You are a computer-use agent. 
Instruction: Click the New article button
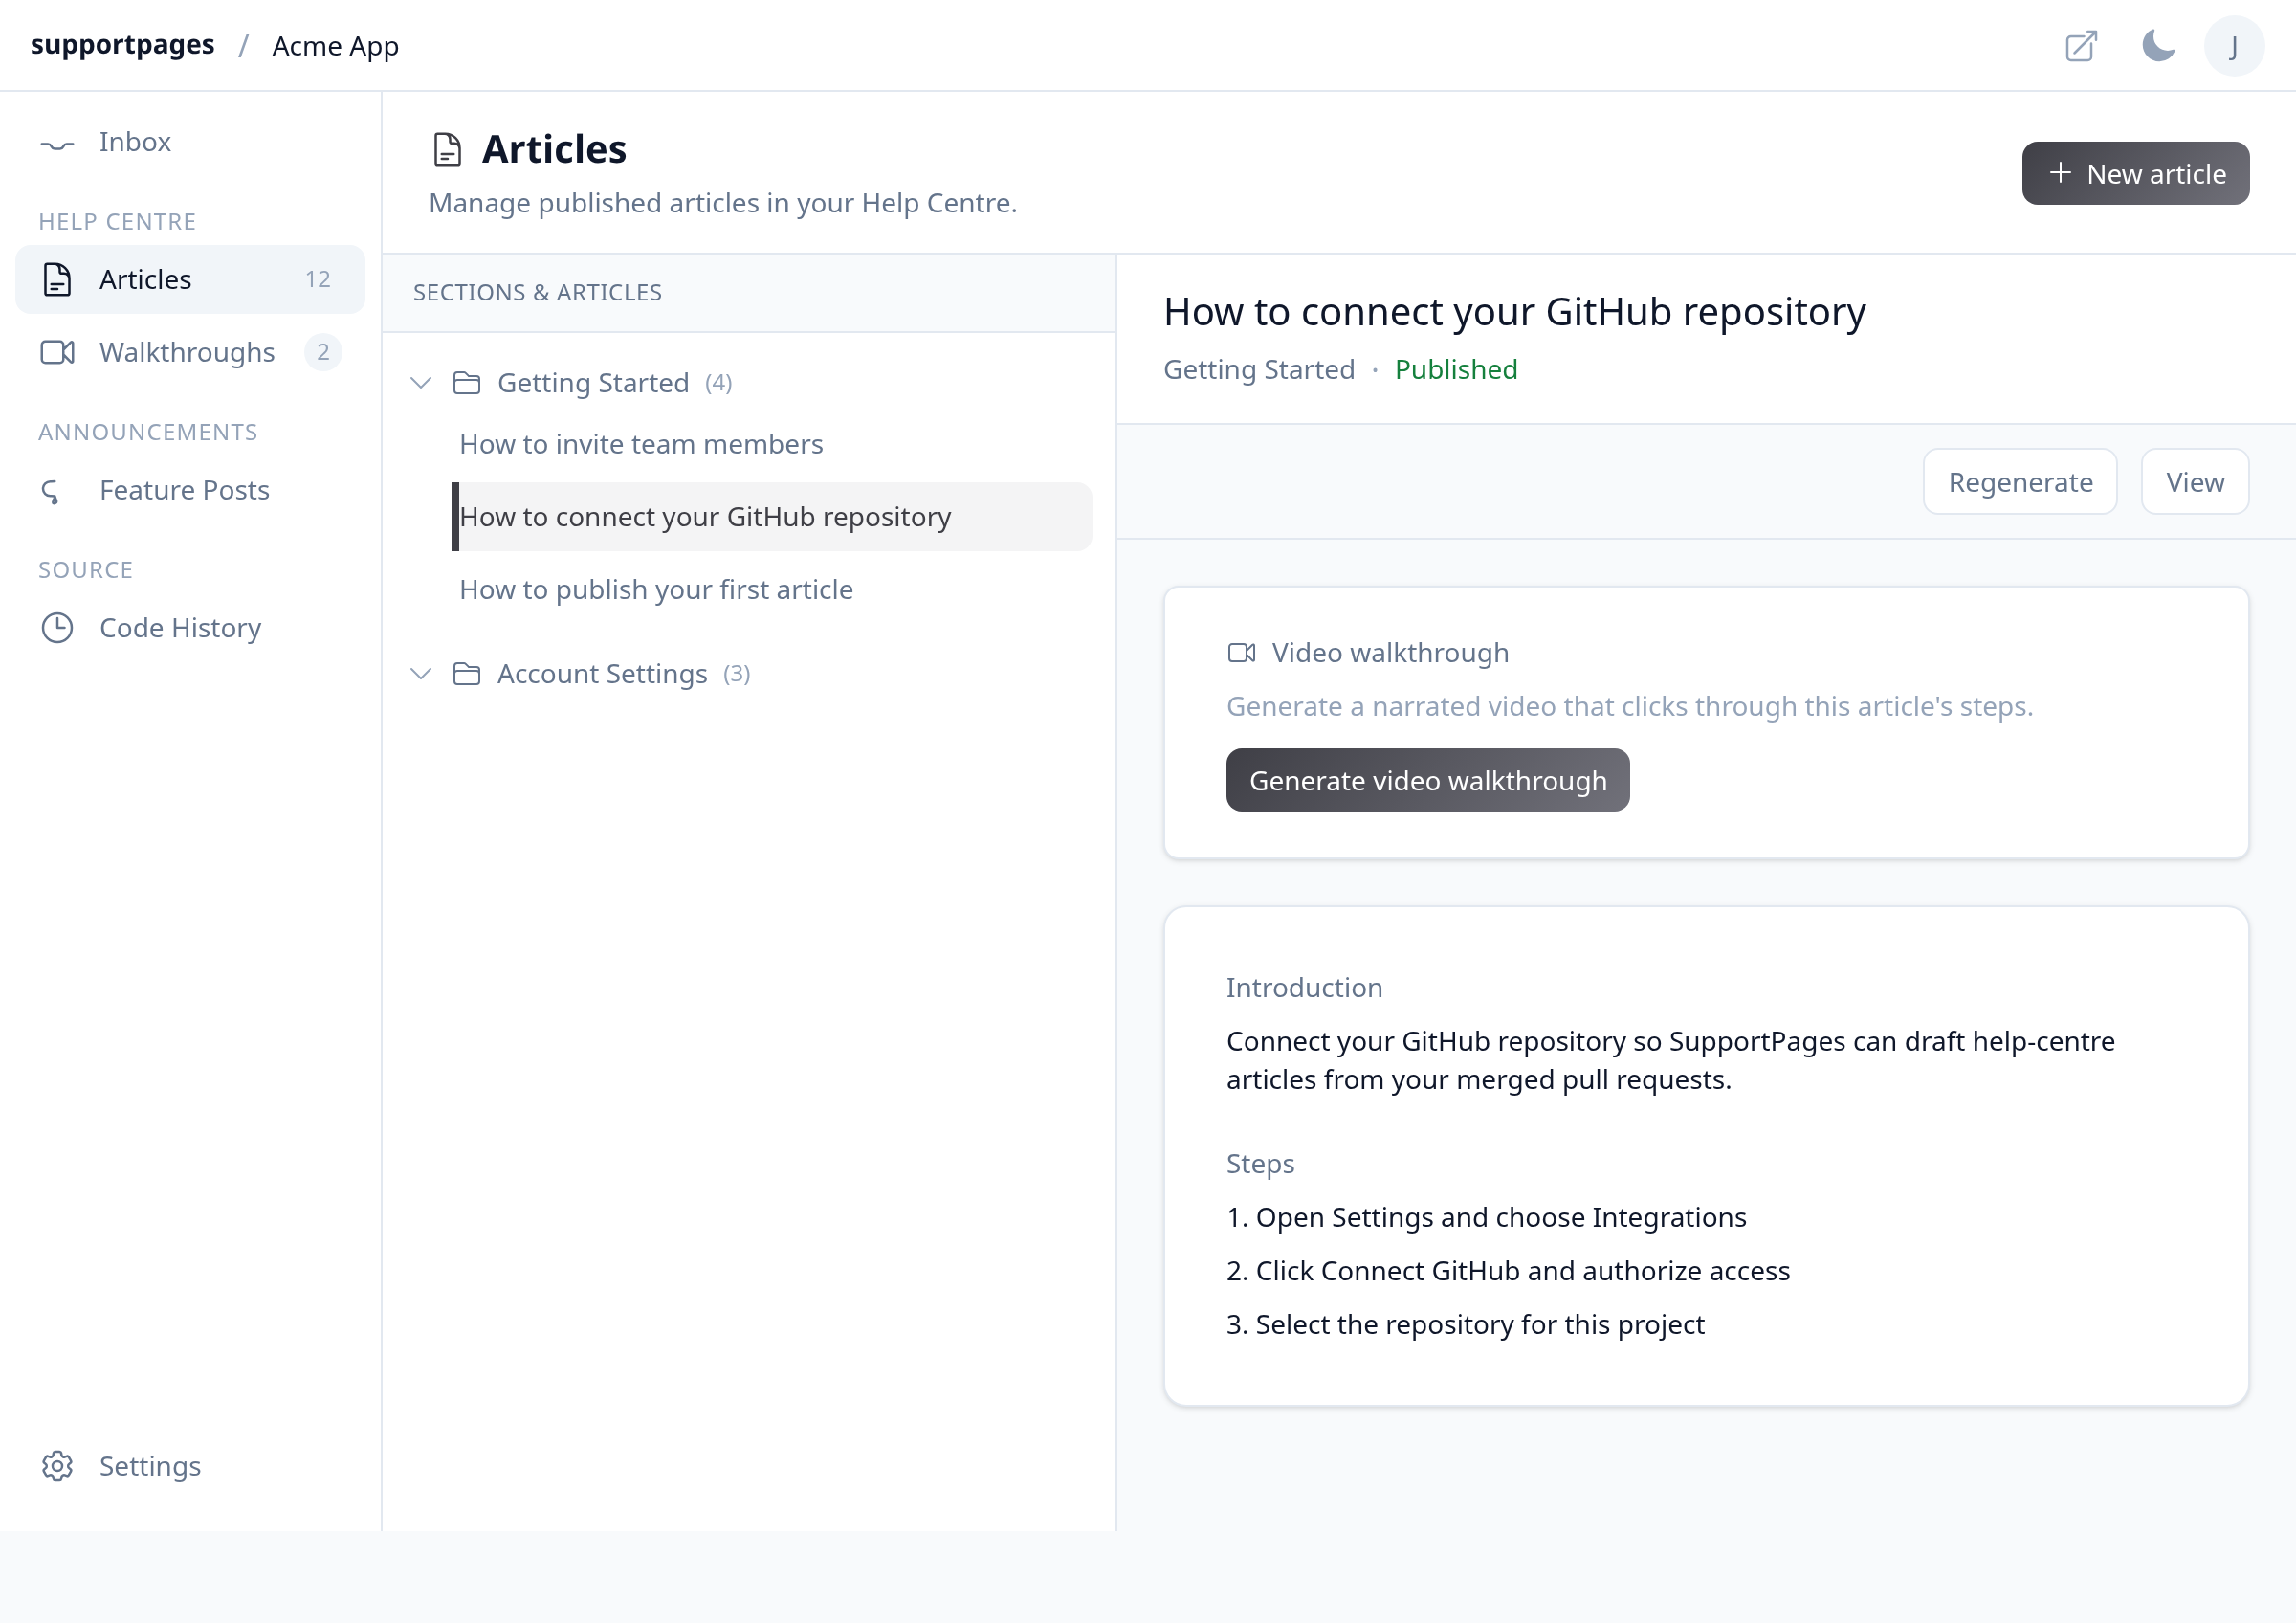(2135, 174)
